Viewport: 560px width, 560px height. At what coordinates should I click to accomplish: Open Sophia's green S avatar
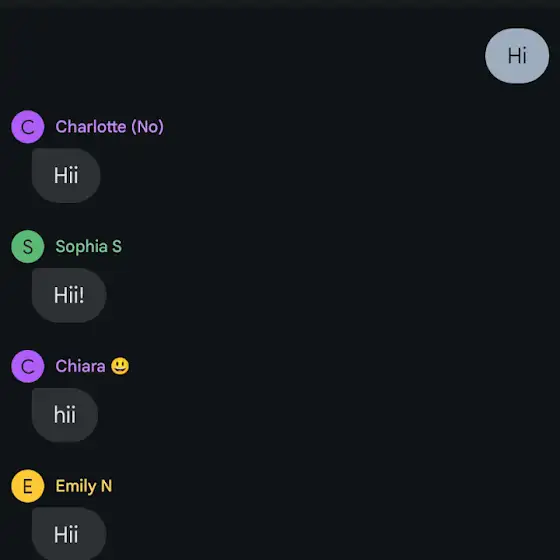click(x=28, y=246)
